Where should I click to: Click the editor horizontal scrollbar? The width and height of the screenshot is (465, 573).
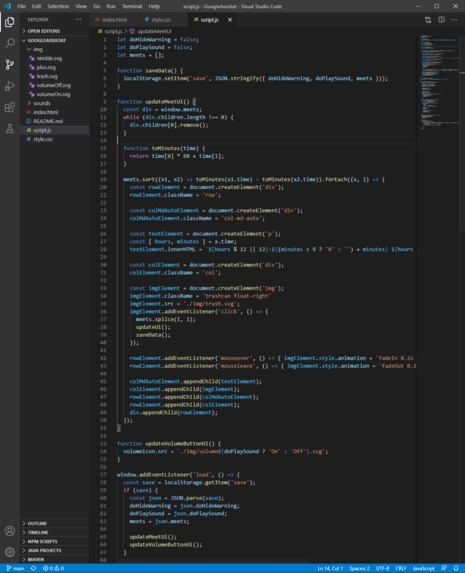(x=213, y=561)
